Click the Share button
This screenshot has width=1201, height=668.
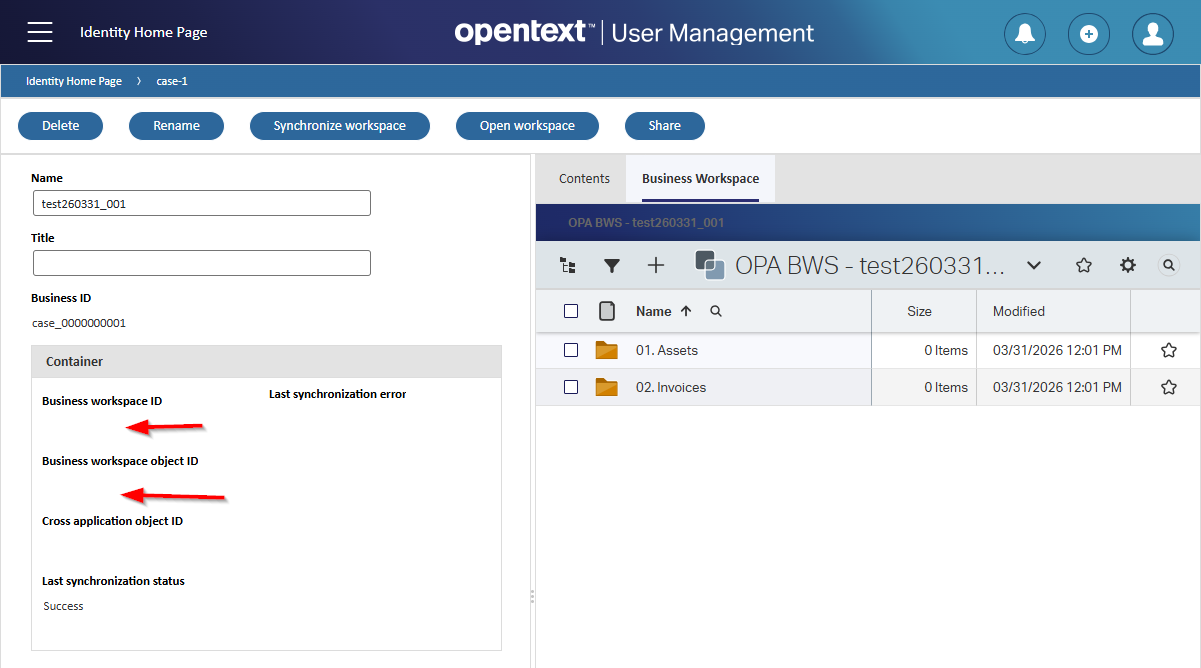coord(665,126)
